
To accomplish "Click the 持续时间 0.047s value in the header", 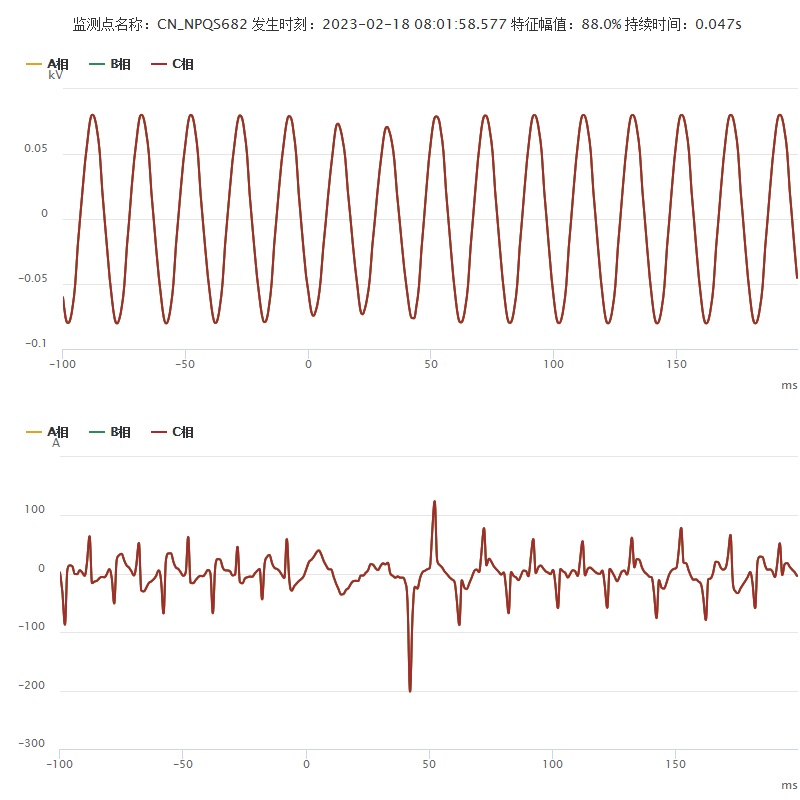I will 719,23.
